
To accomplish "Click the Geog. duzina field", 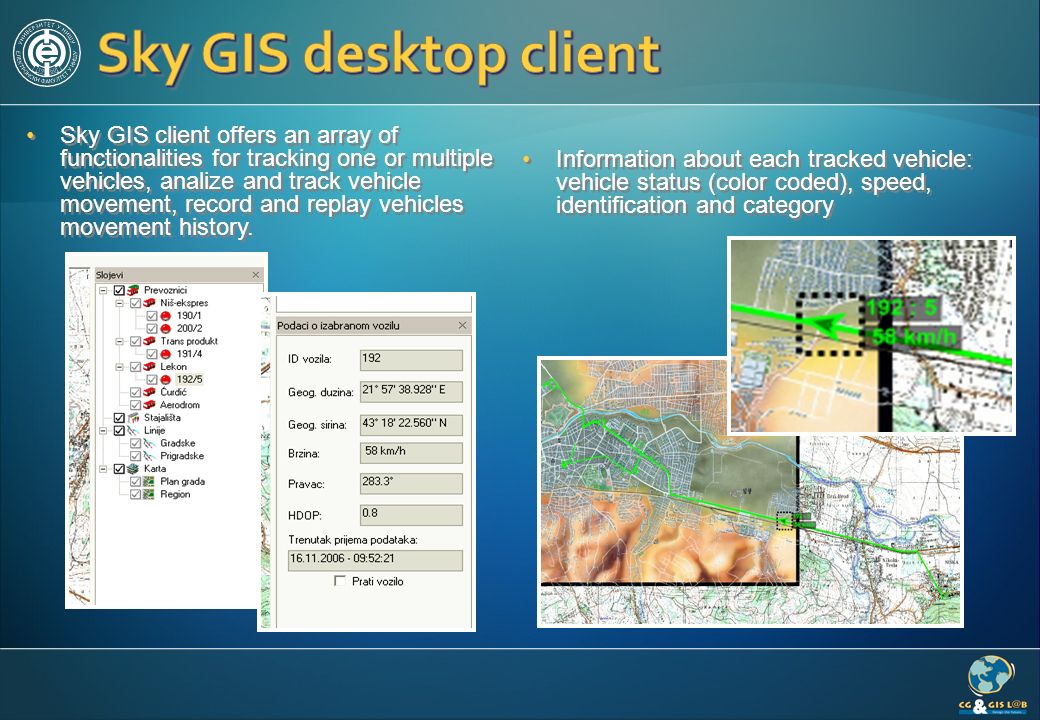I will click(x=411, y=392).
